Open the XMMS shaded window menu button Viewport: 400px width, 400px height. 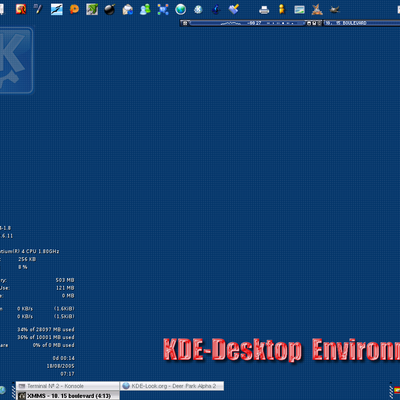coord(185,23)
